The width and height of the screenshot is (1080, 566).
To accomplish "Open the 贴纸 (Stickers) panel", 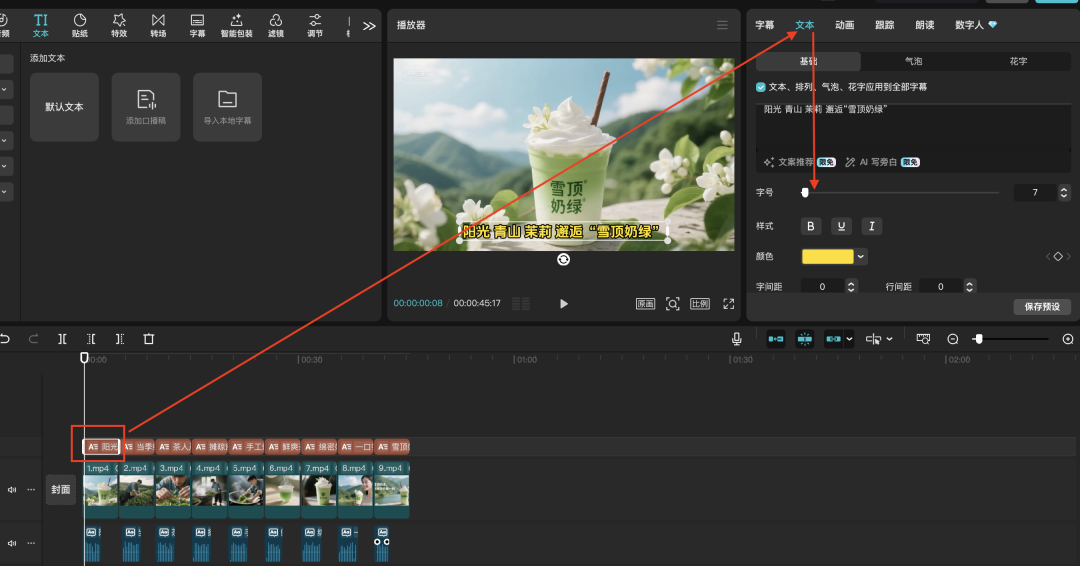I will [80, 25].
